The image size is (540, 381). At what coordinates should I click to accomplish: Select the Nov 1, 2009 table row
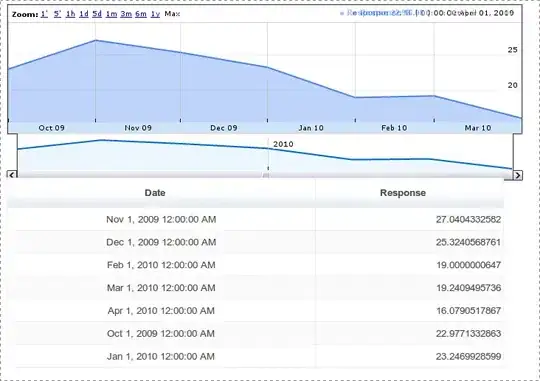[256, 219]
